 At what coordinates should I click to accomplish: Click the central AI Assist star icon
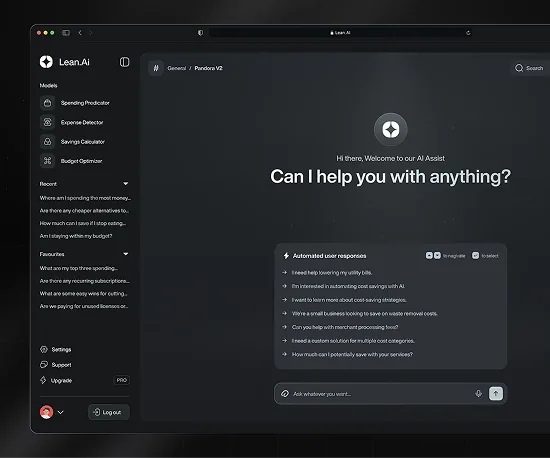coord(390,129)
